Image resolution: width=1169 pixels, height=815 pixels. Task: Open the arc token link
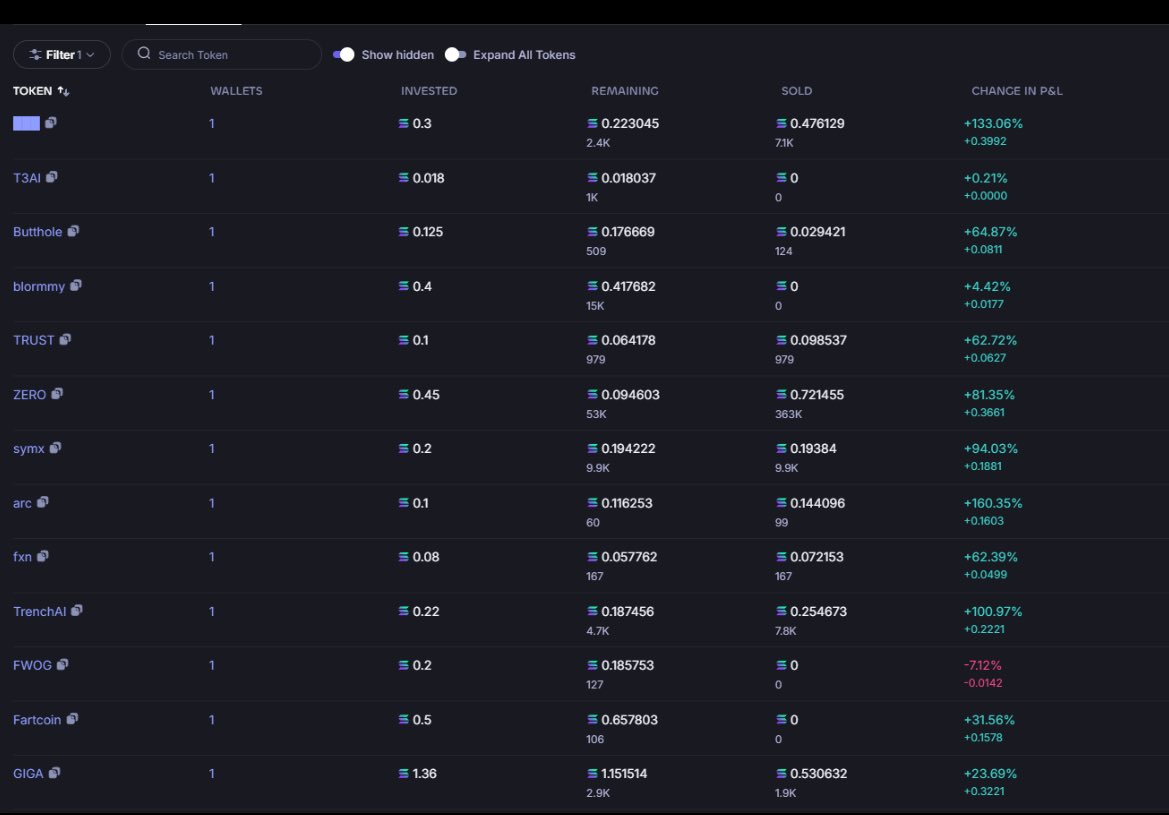tap(22, 503)
